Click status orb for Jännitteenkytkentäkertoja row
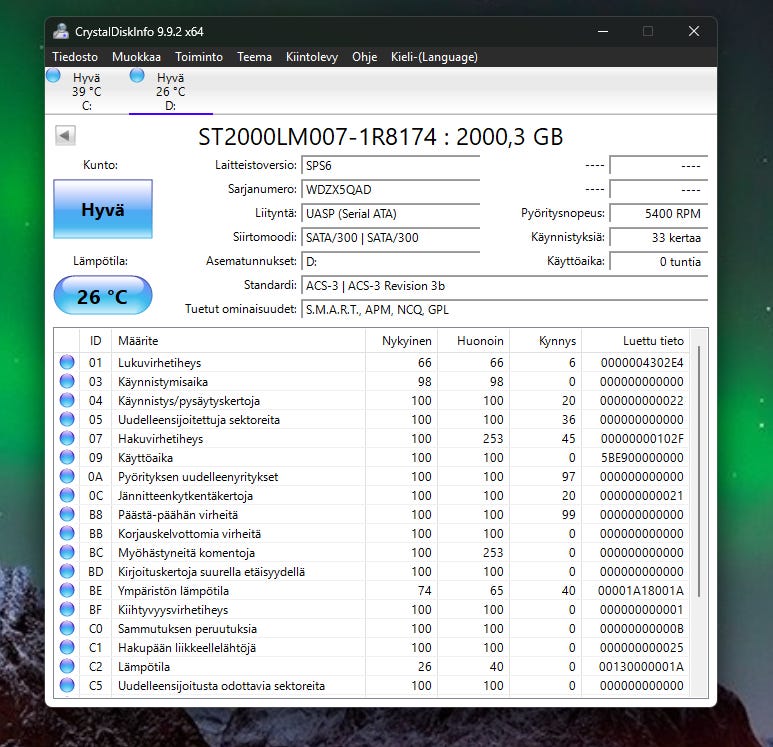Viewport: 773px width, 747px height. pos(67,495)
